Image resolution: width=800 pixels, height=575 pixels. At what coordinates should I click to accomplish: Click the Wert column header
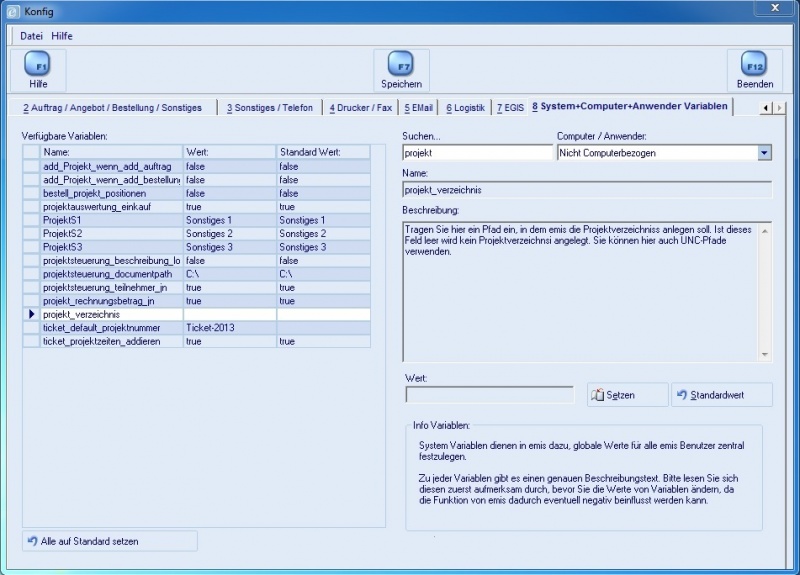pyautogui.click(x=229, y=152)
